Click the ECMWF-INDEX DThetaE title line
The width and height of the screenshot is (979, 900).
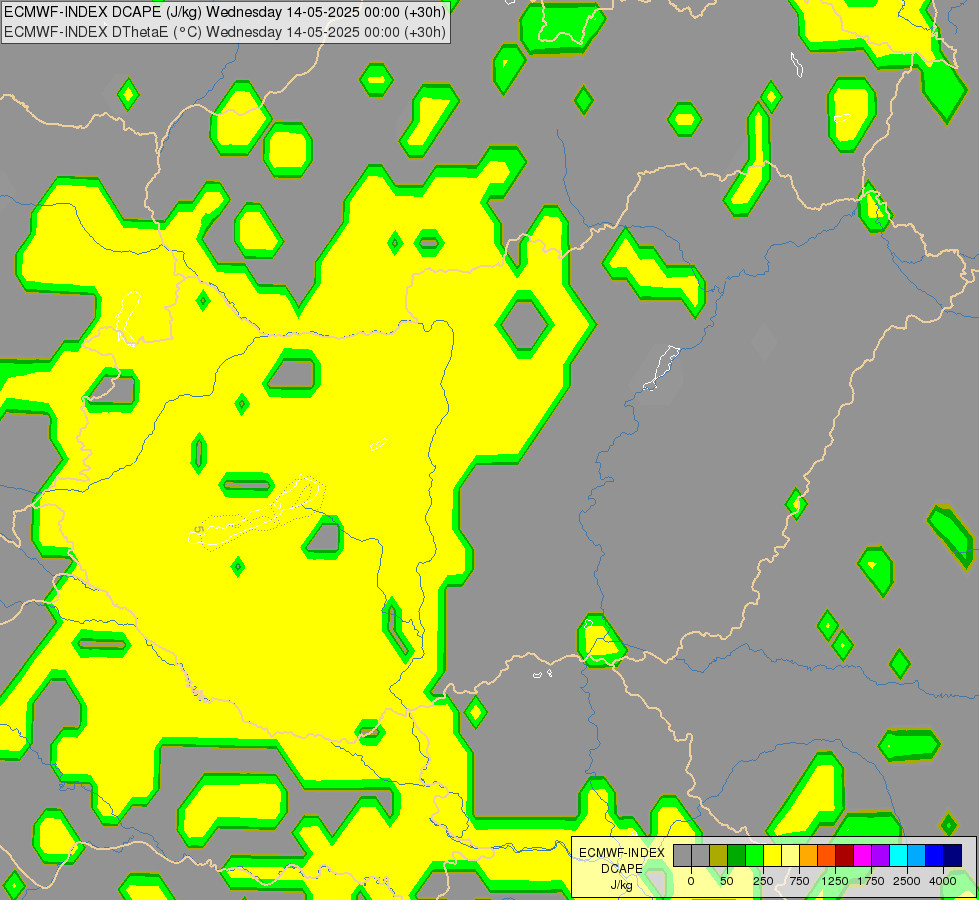pyautogui.click(x=225, y=32)
